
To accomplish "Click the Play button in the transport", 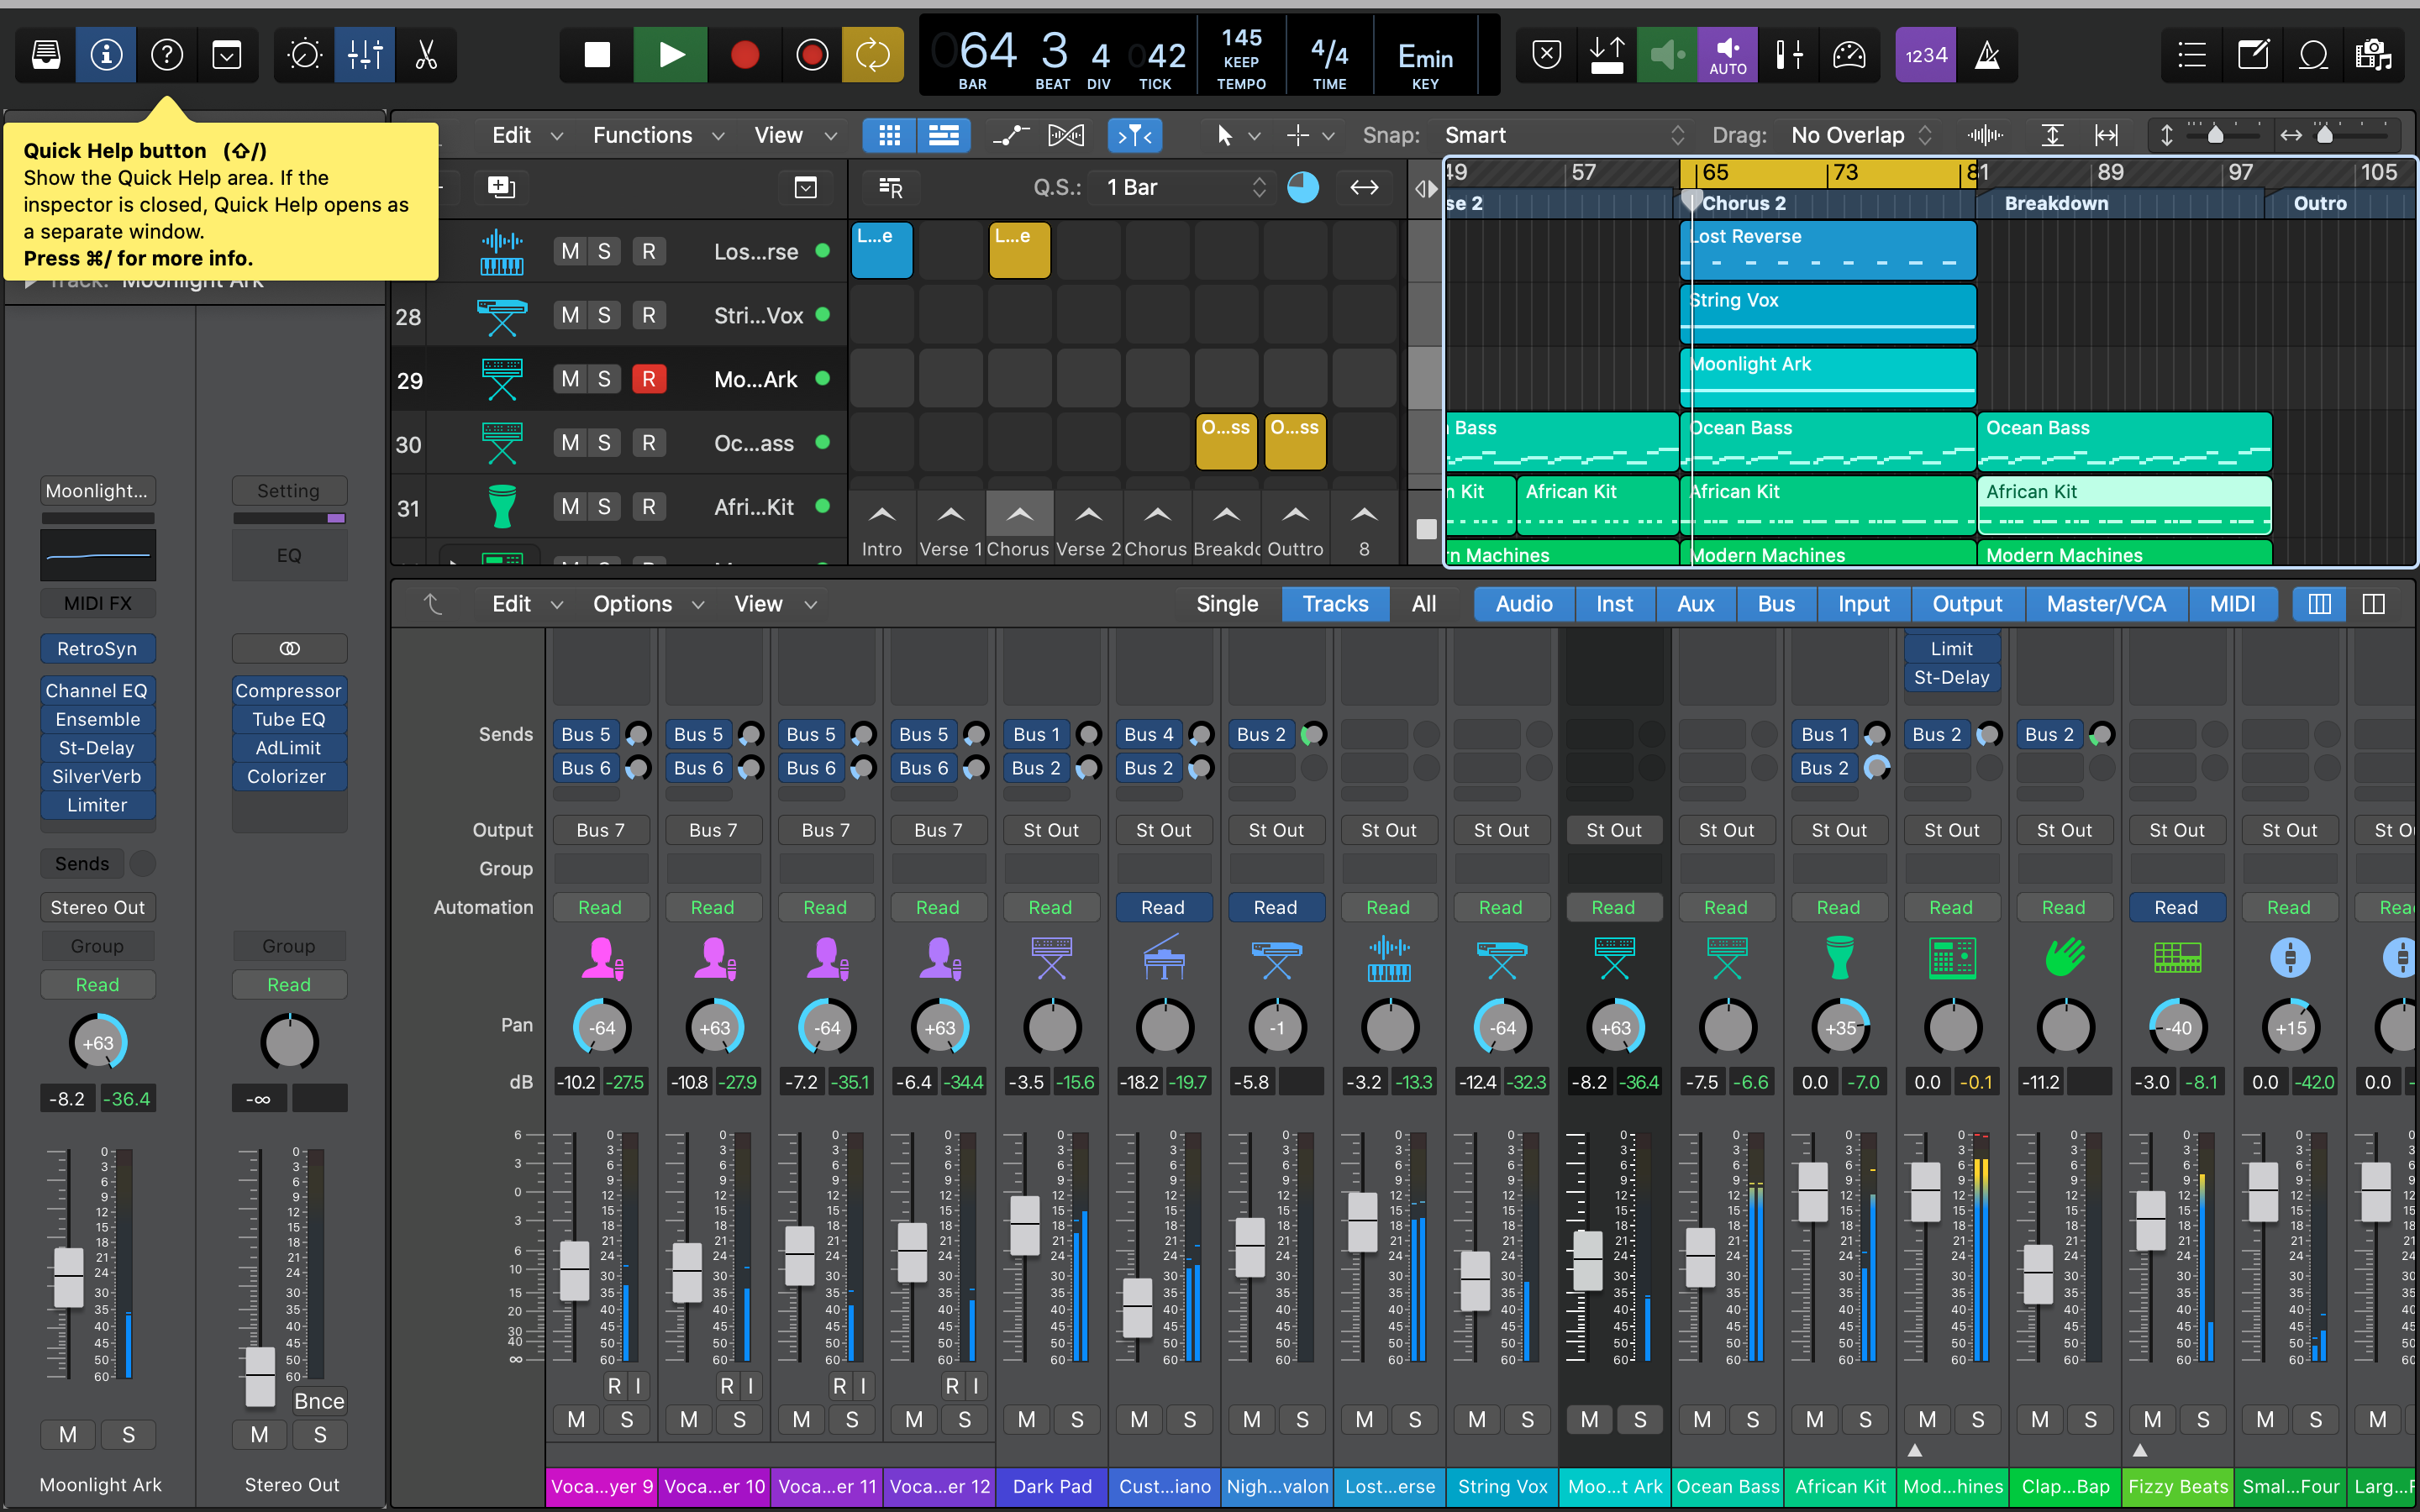I will pos(671,55).
